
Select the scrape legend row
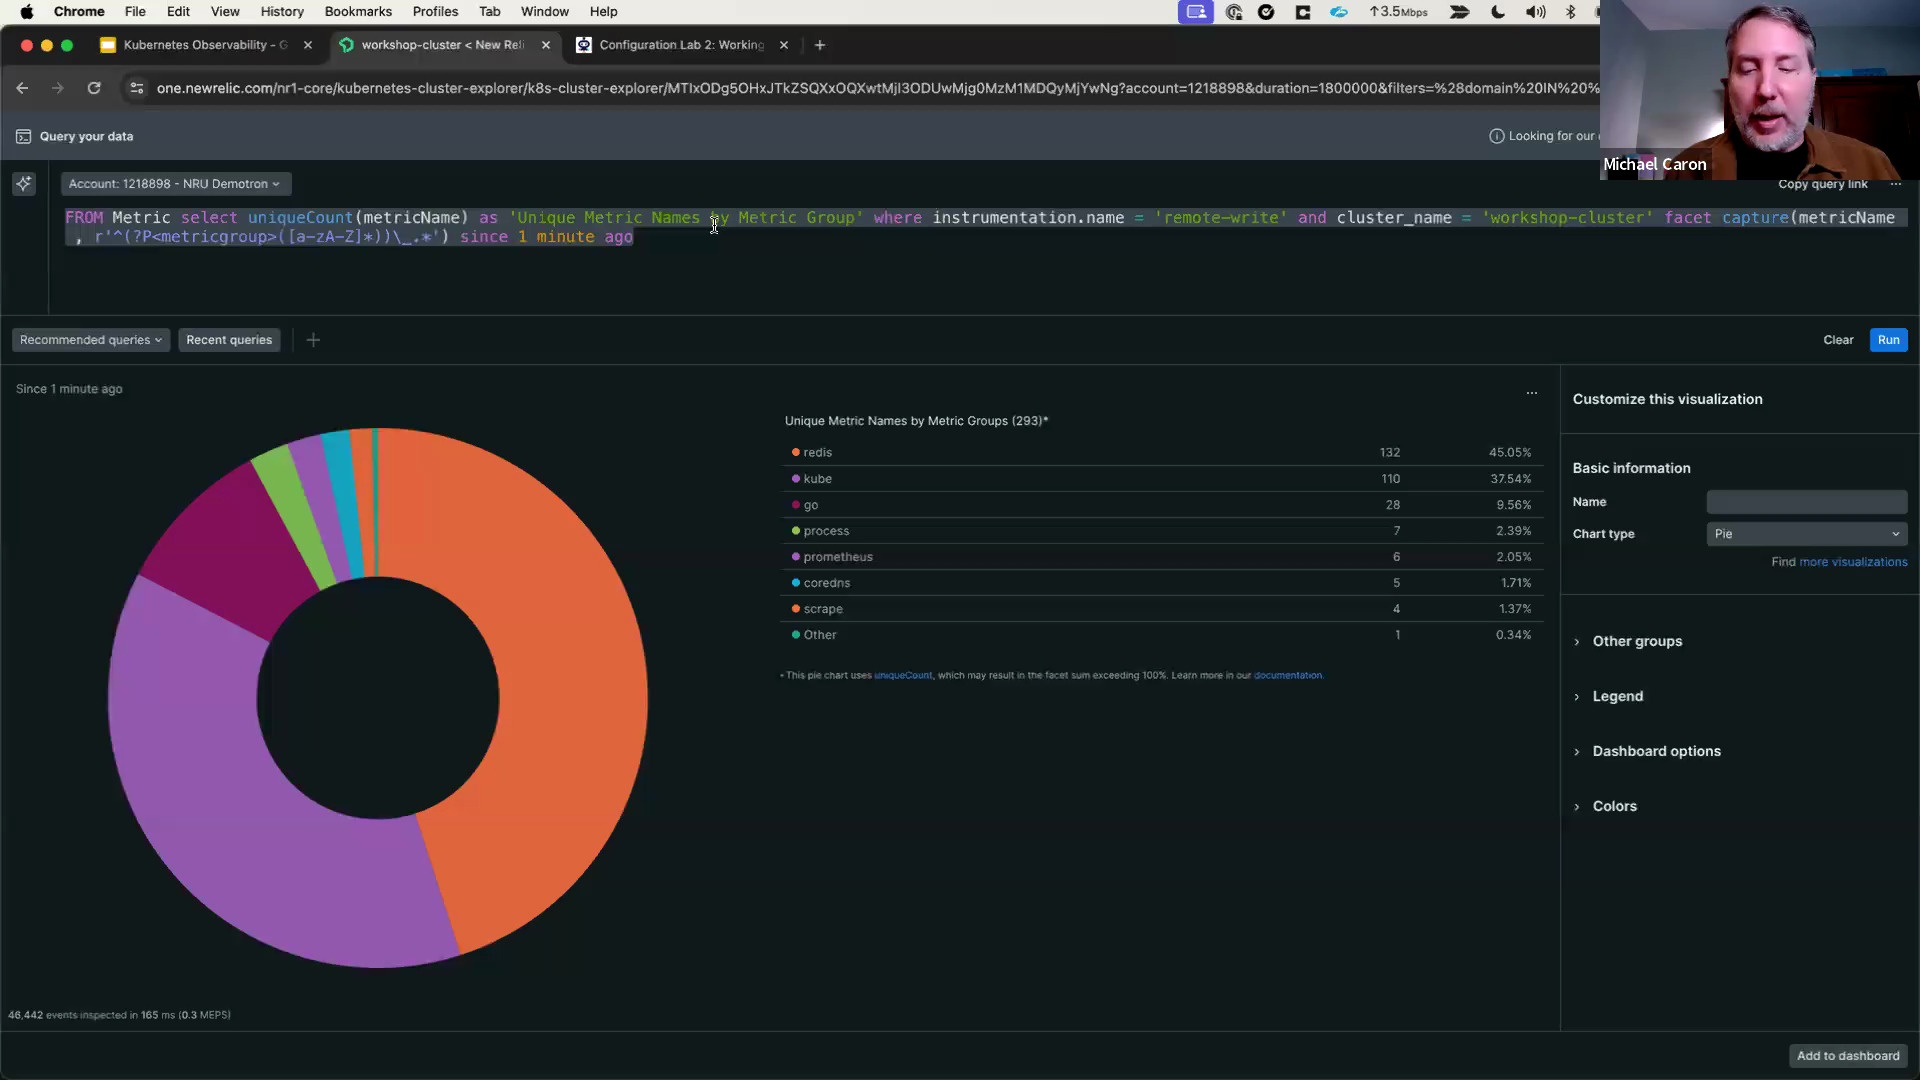1160,609
